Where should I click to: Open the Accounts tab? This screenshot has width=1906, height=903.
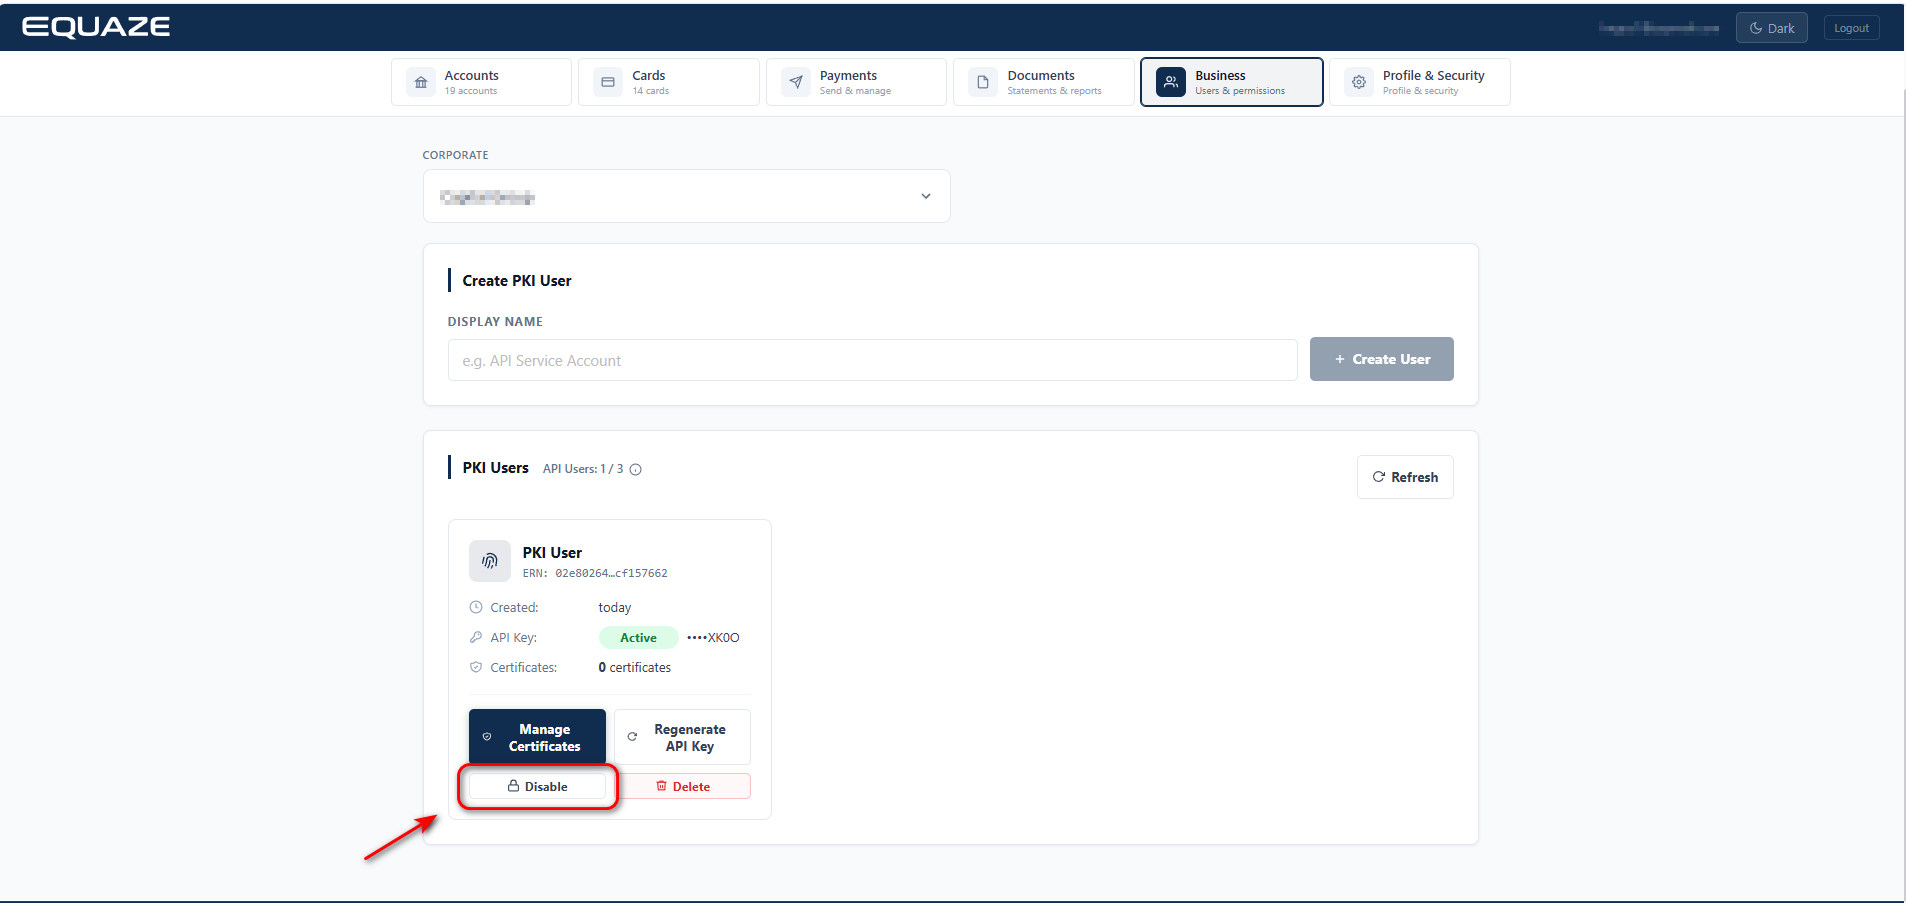[481, 82]
